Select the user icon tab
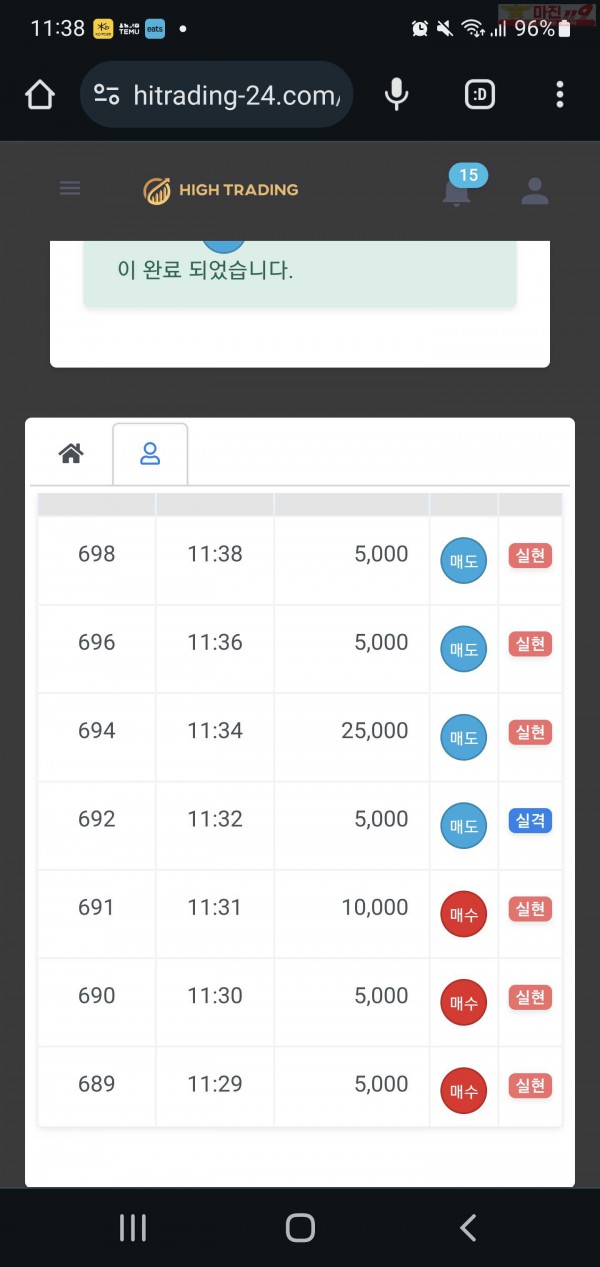This screenshot has width=600, height=1267. pos(150,454)
